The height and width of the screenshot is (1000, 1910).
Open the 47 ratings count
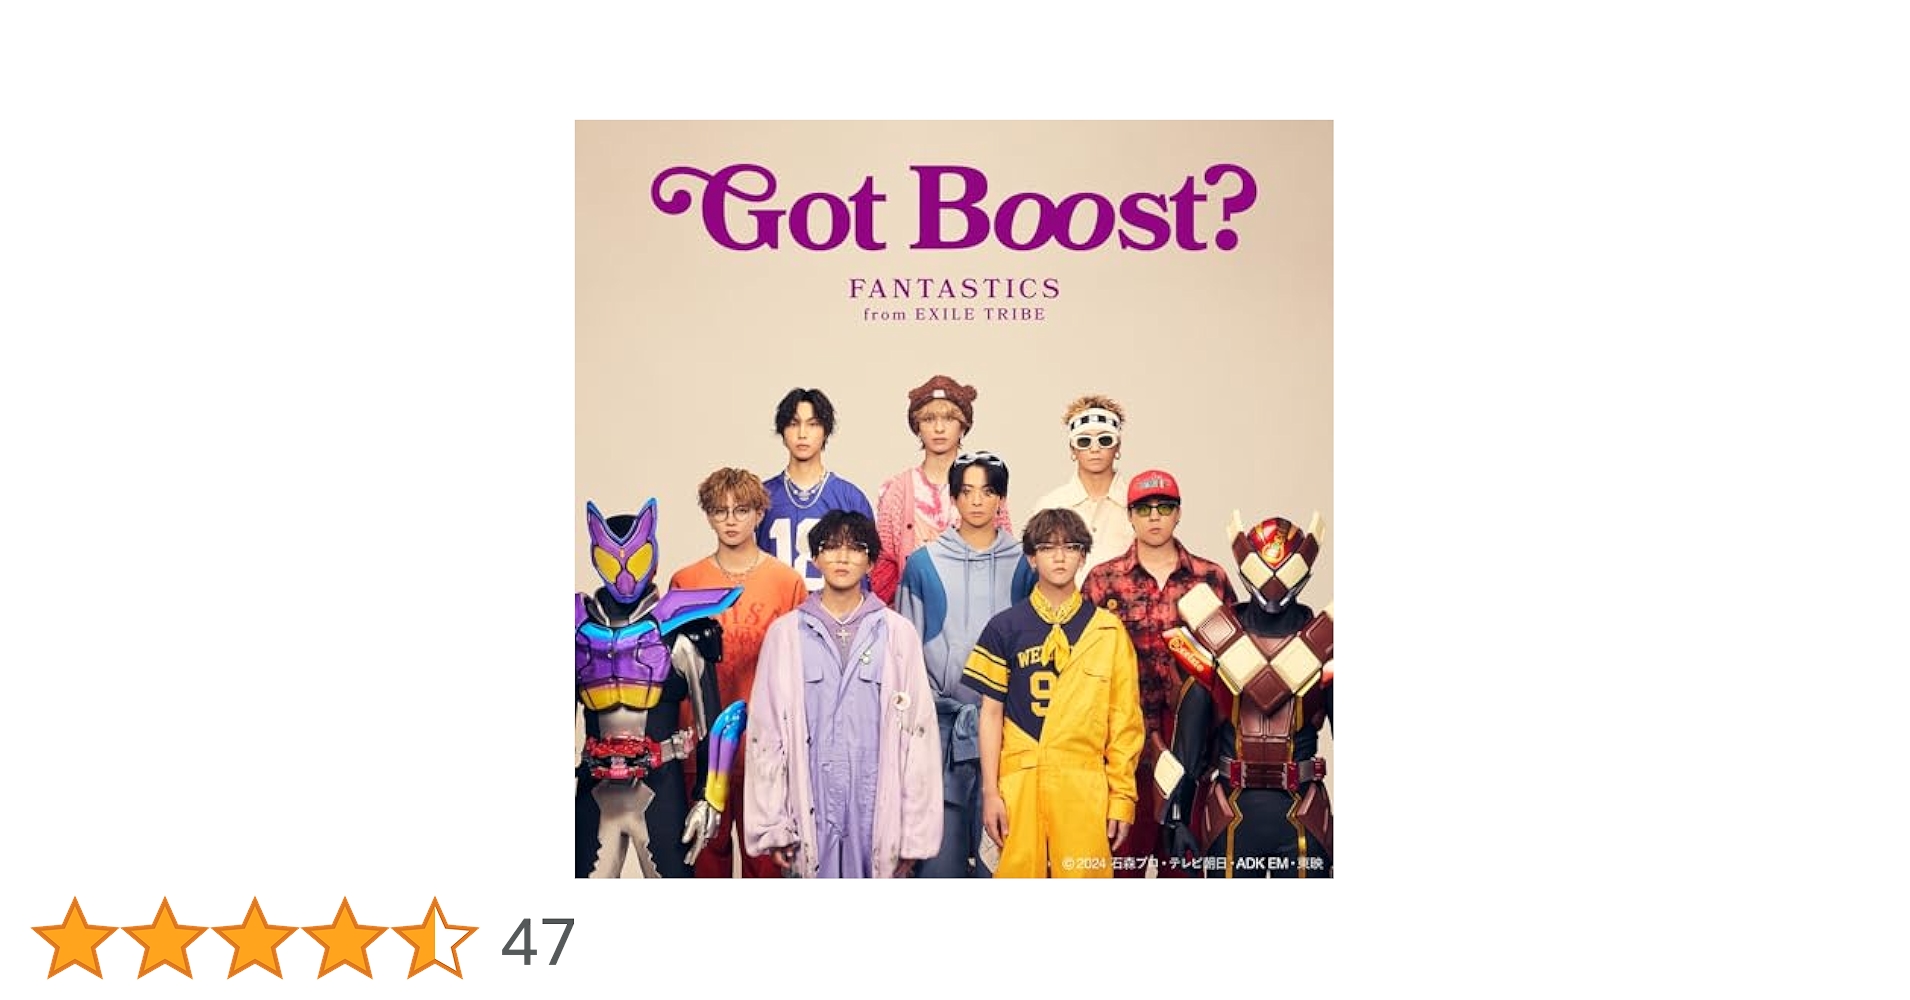538,941
